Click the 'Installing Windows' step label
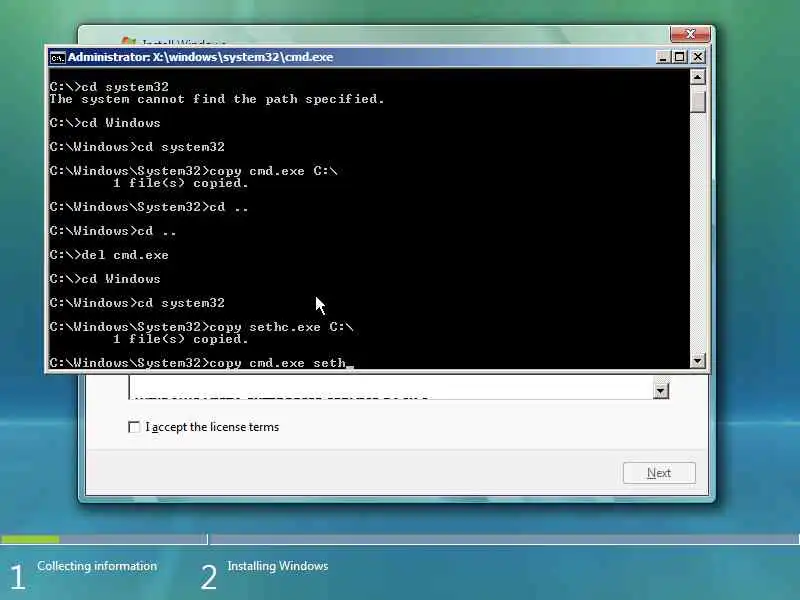 click(x=278, y=566)
